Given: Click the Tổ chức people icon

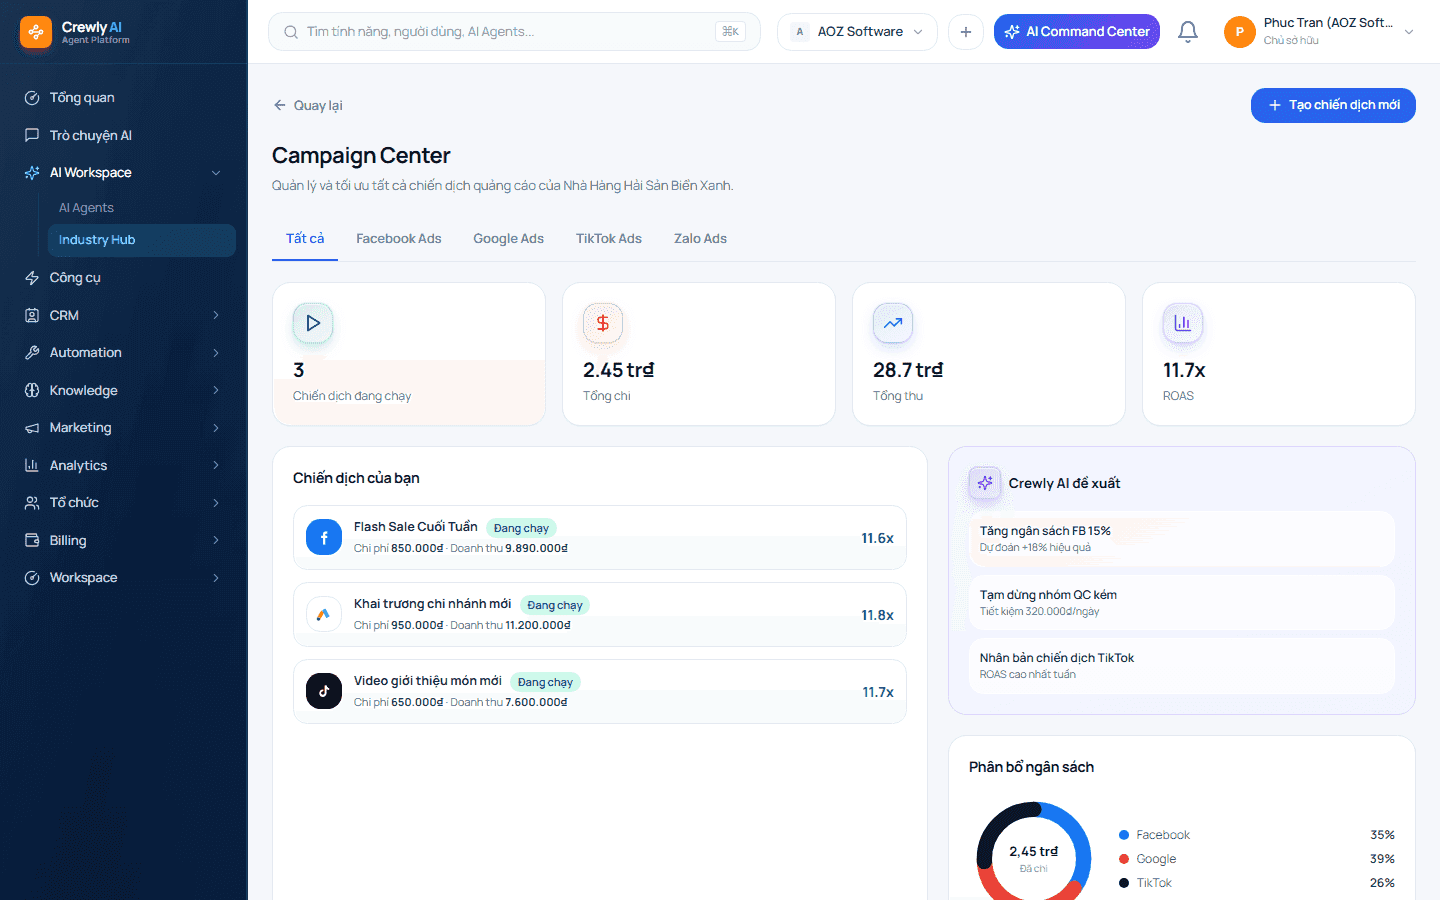Looking at the screenshot, I should click(32, 503).
